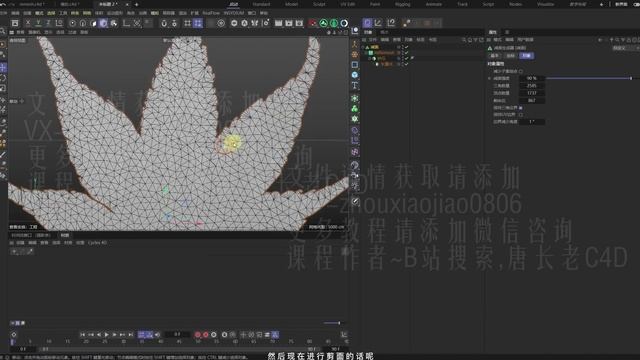The height and width of the screenshot is (360, 640).
Task: Click the green circular plugin icon
Action: tap(324, 23)
